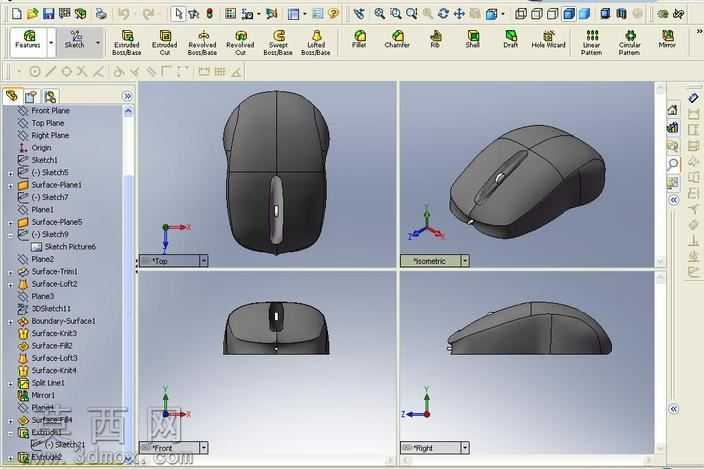Toggle Shaded With Edges display style
This screenshot has height=469, width=704.
click(x=568, y=14)
